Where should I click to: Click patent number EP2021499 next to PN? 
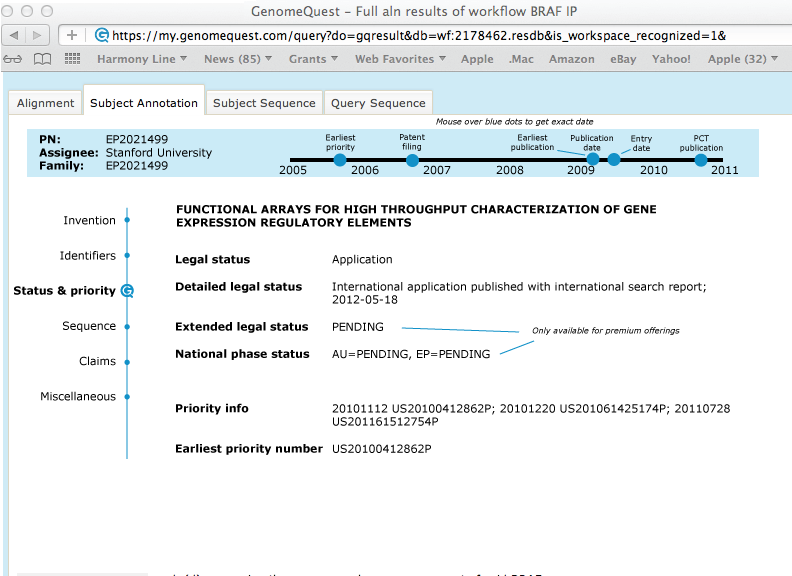137,139
